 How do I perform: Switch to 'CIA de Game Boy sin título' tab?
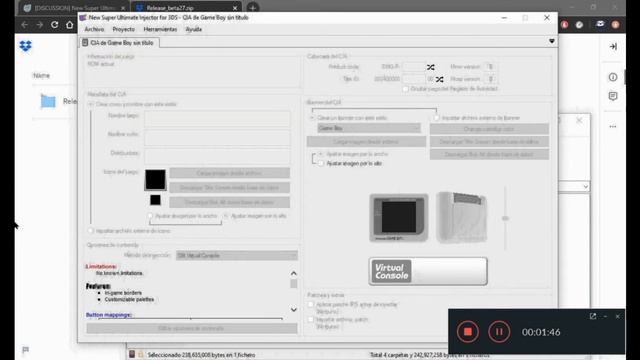(118, 43)
